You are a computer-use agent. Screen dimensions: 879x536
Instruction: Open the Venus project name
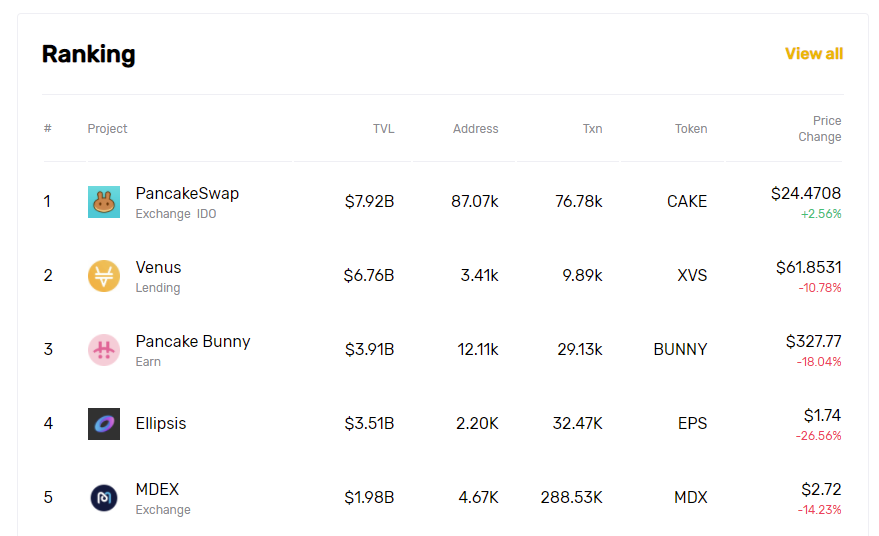pos(158,267)
